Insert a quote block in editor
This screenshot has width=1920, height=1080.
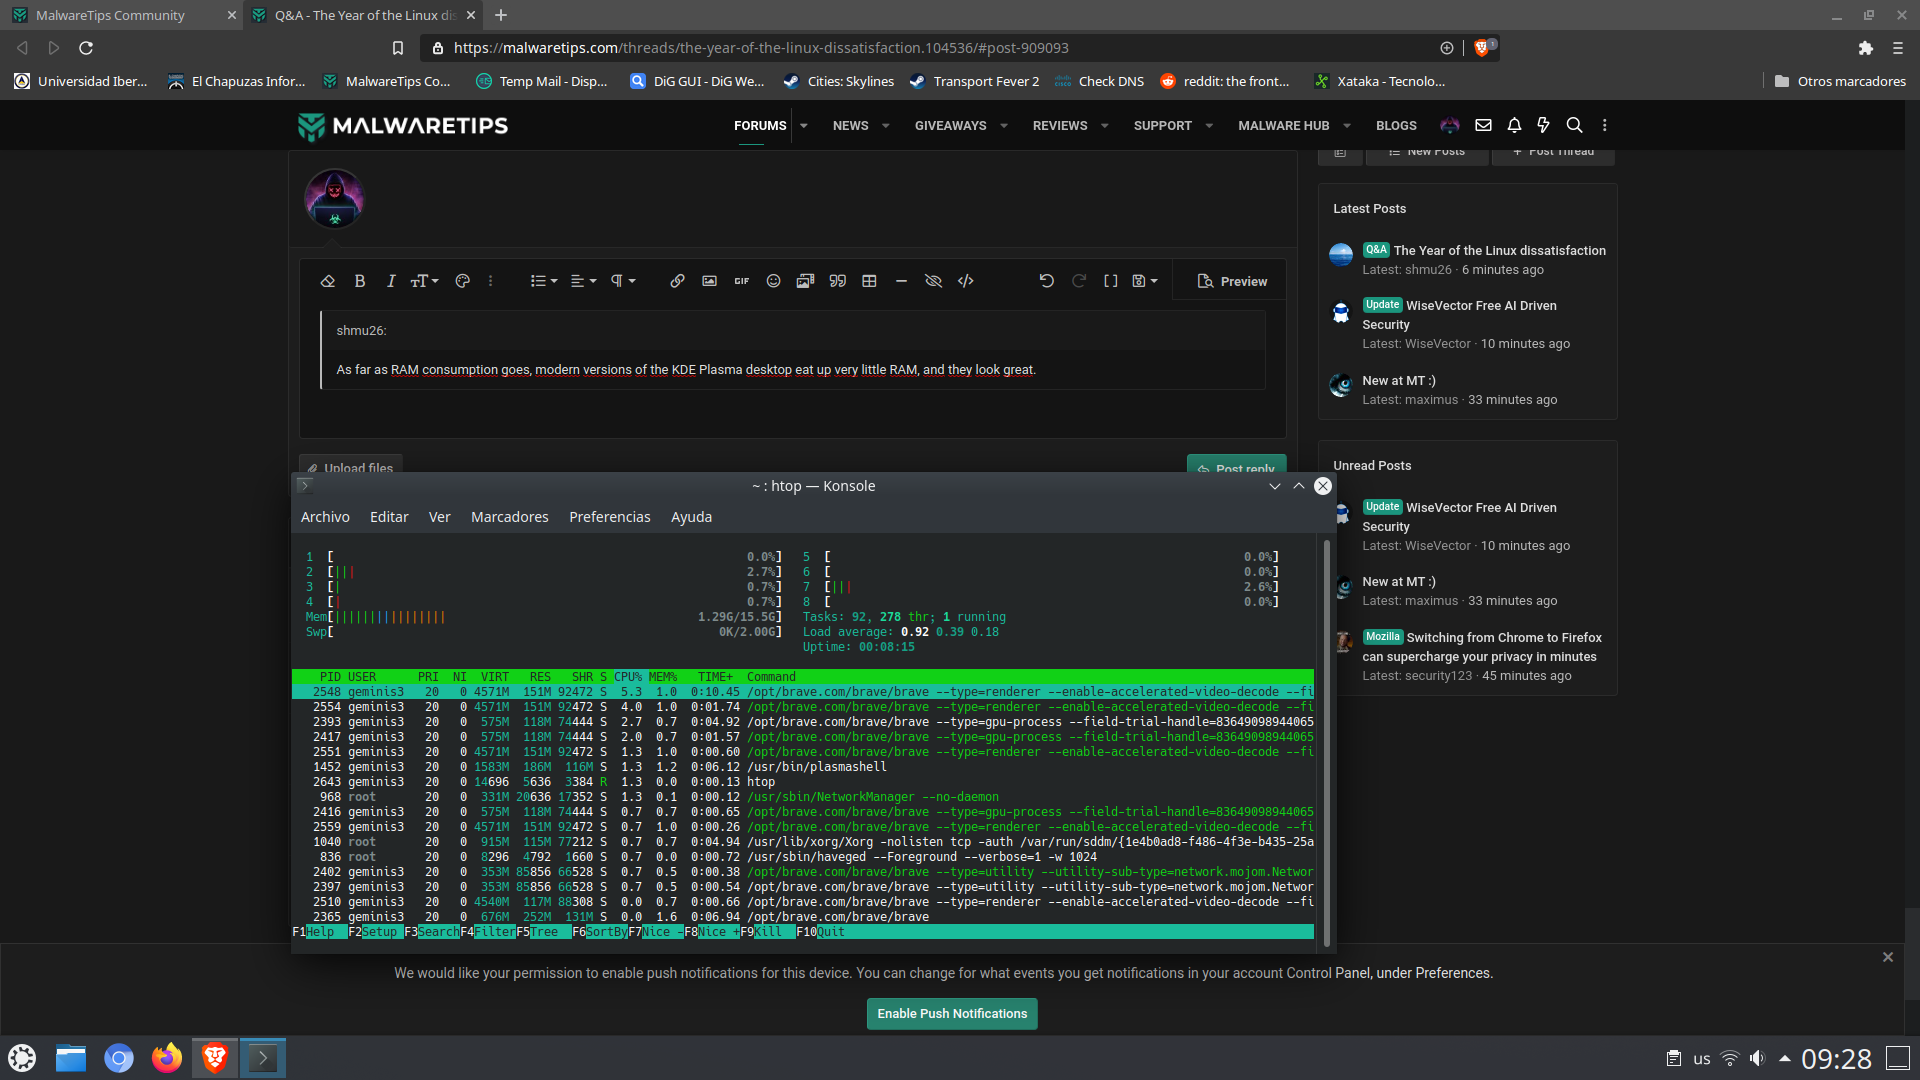click(837, 281)
